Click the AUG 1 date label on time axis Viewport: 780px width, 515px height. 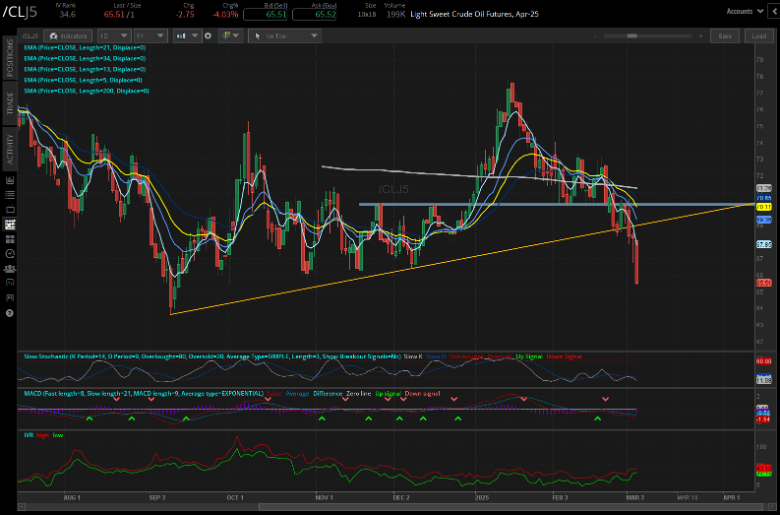click(72, 497)
